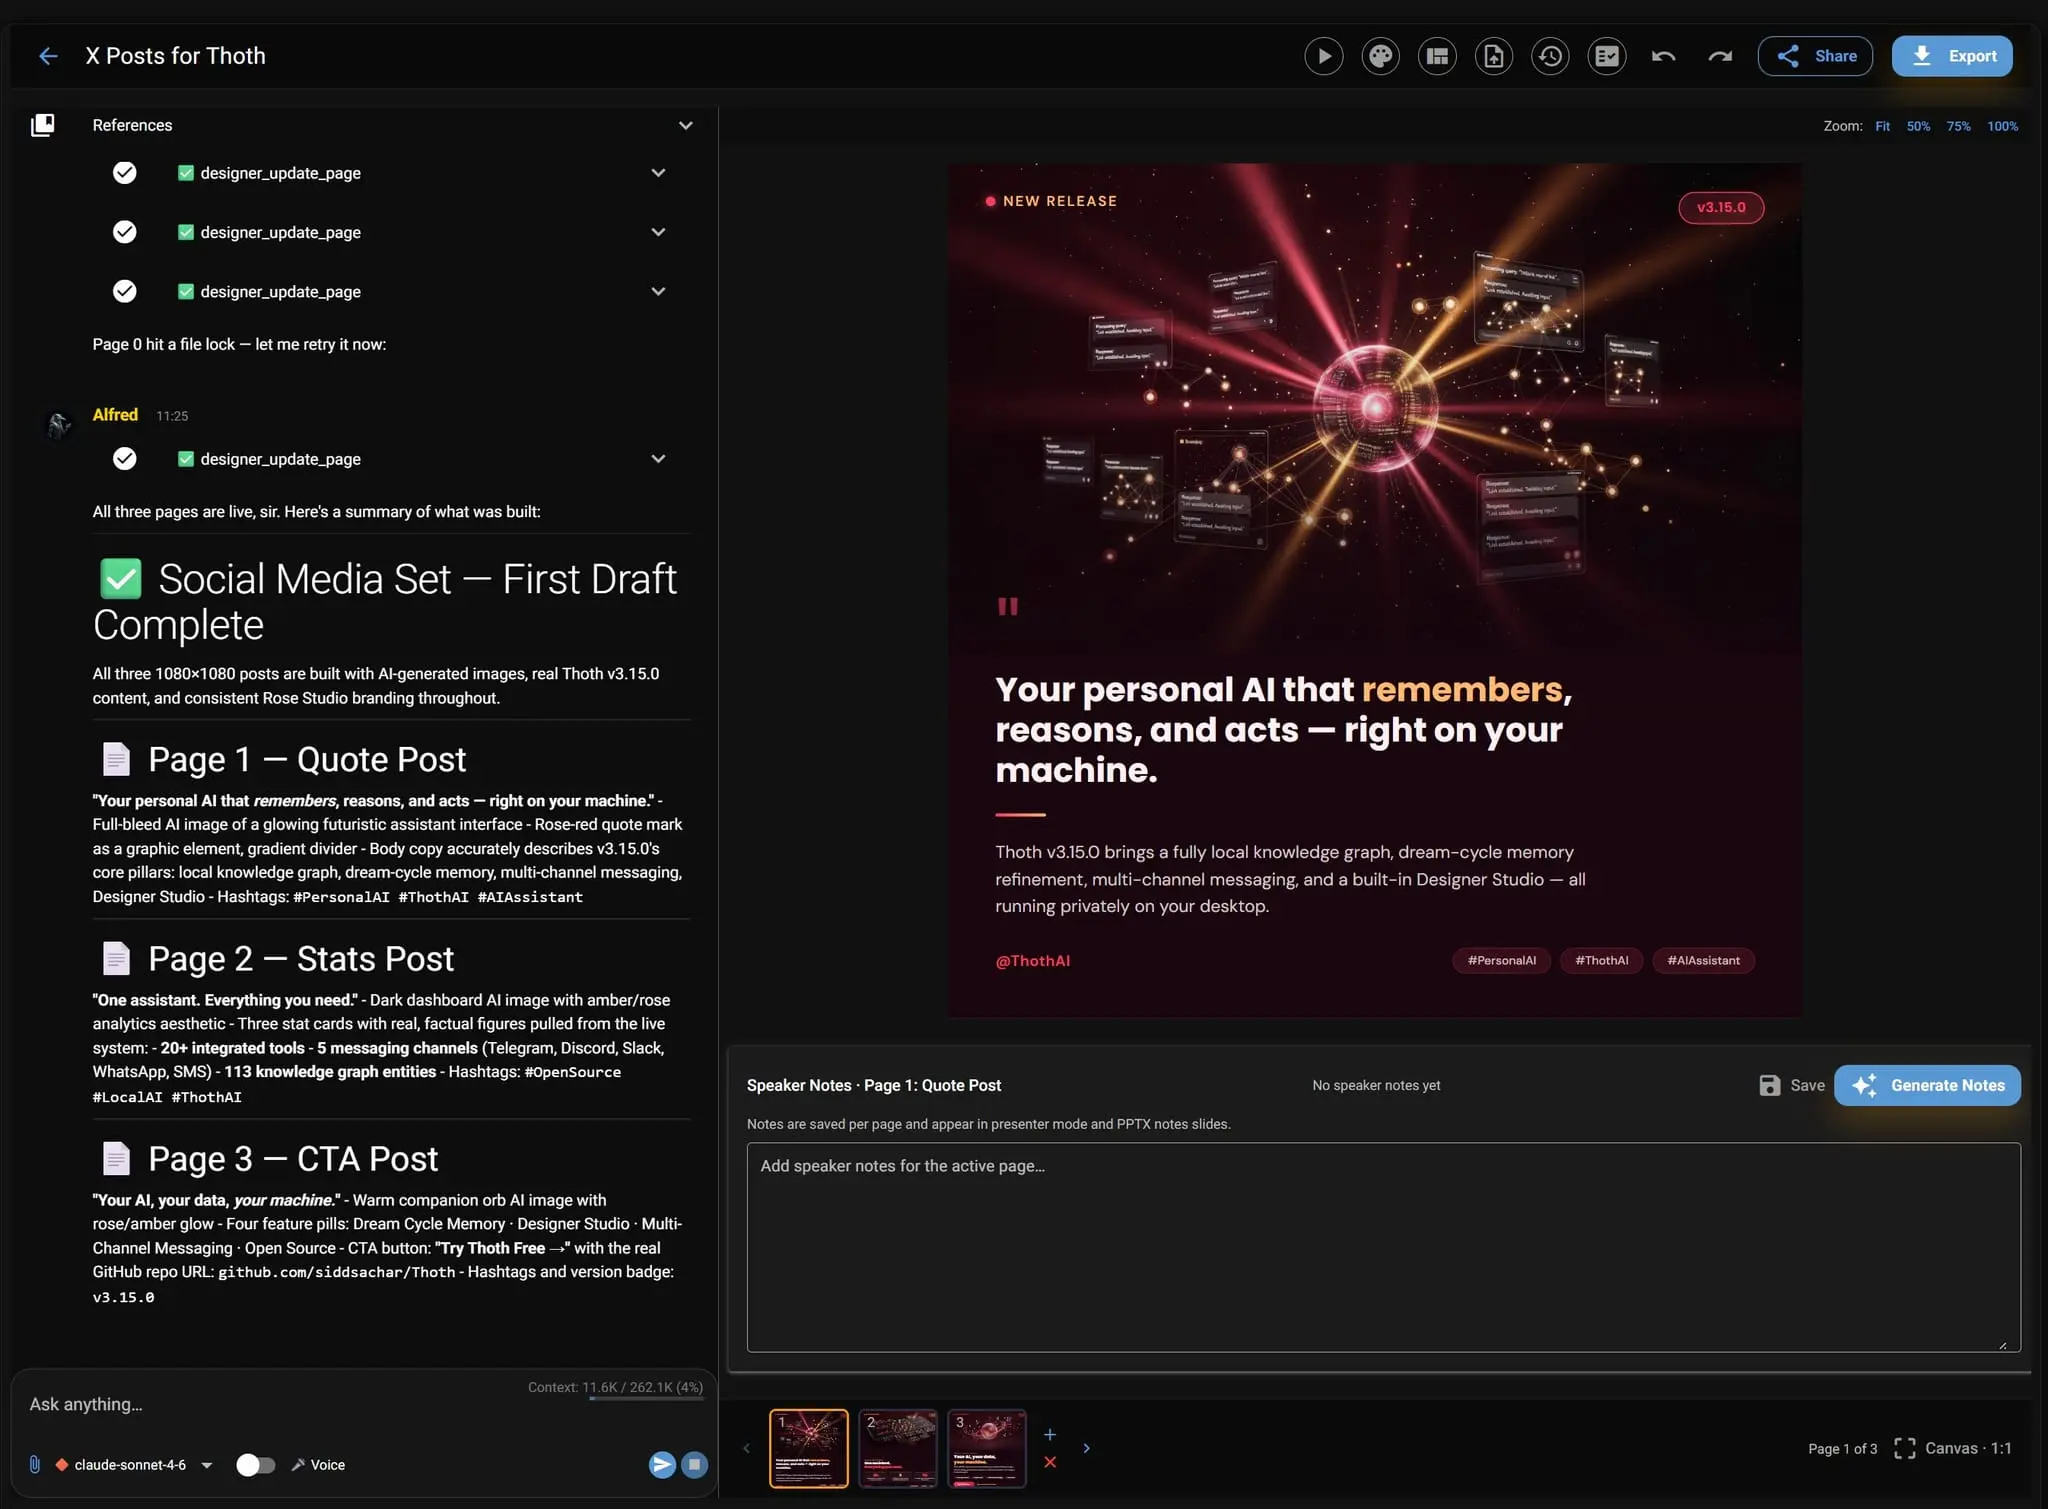The image size is (2048, 1509).
Task: Click the #AIAssistant hashtag pill on slide
Action: click(1703, 961)
